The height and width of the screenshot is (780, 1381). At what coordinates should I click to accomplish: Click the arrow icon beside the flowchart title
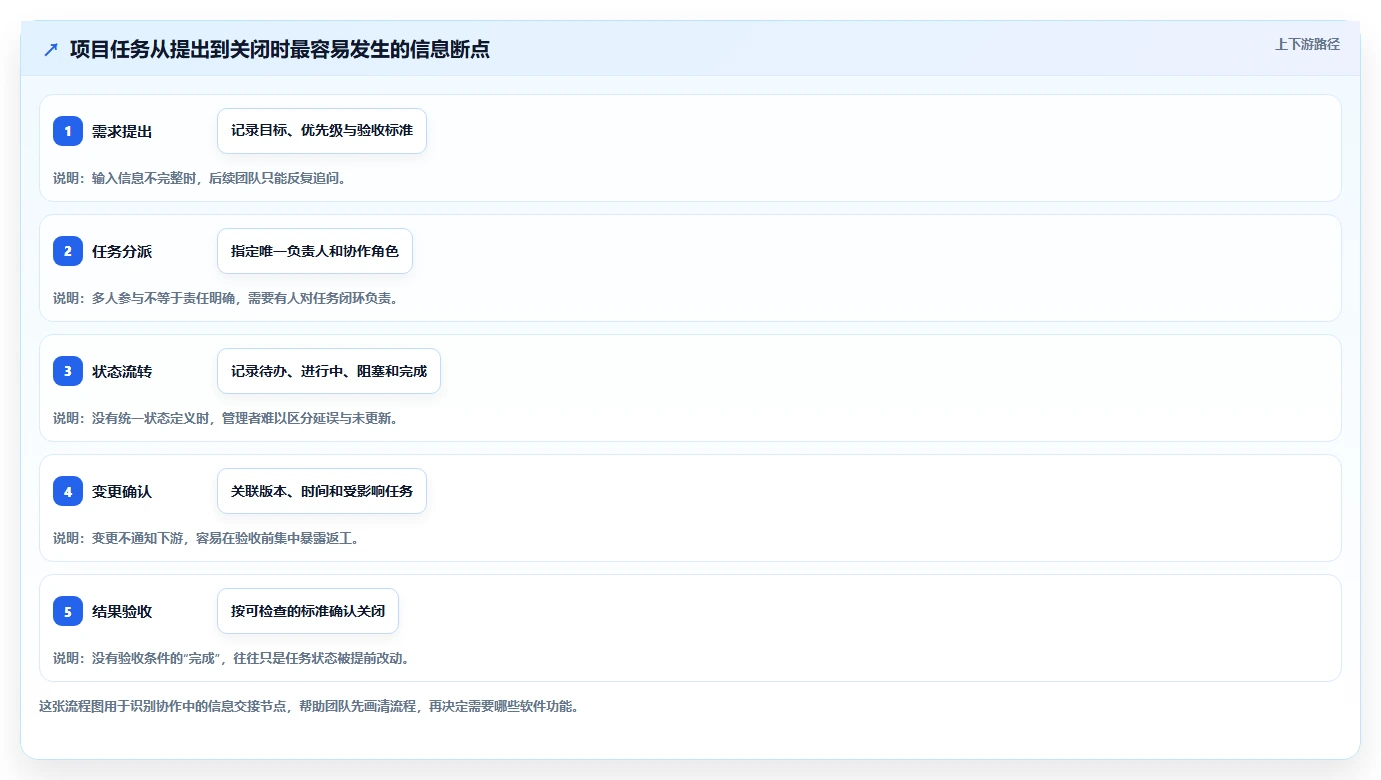point(51,49)
